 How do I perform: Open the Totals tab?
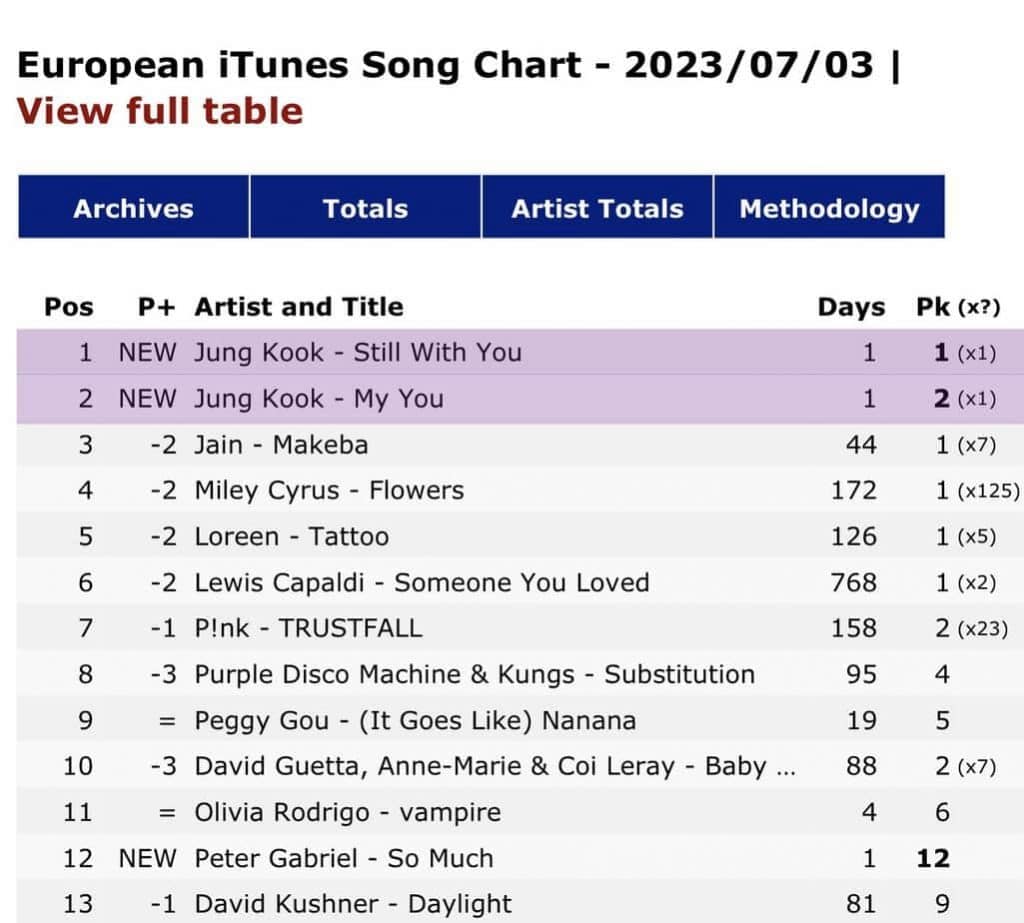point(365,208)
